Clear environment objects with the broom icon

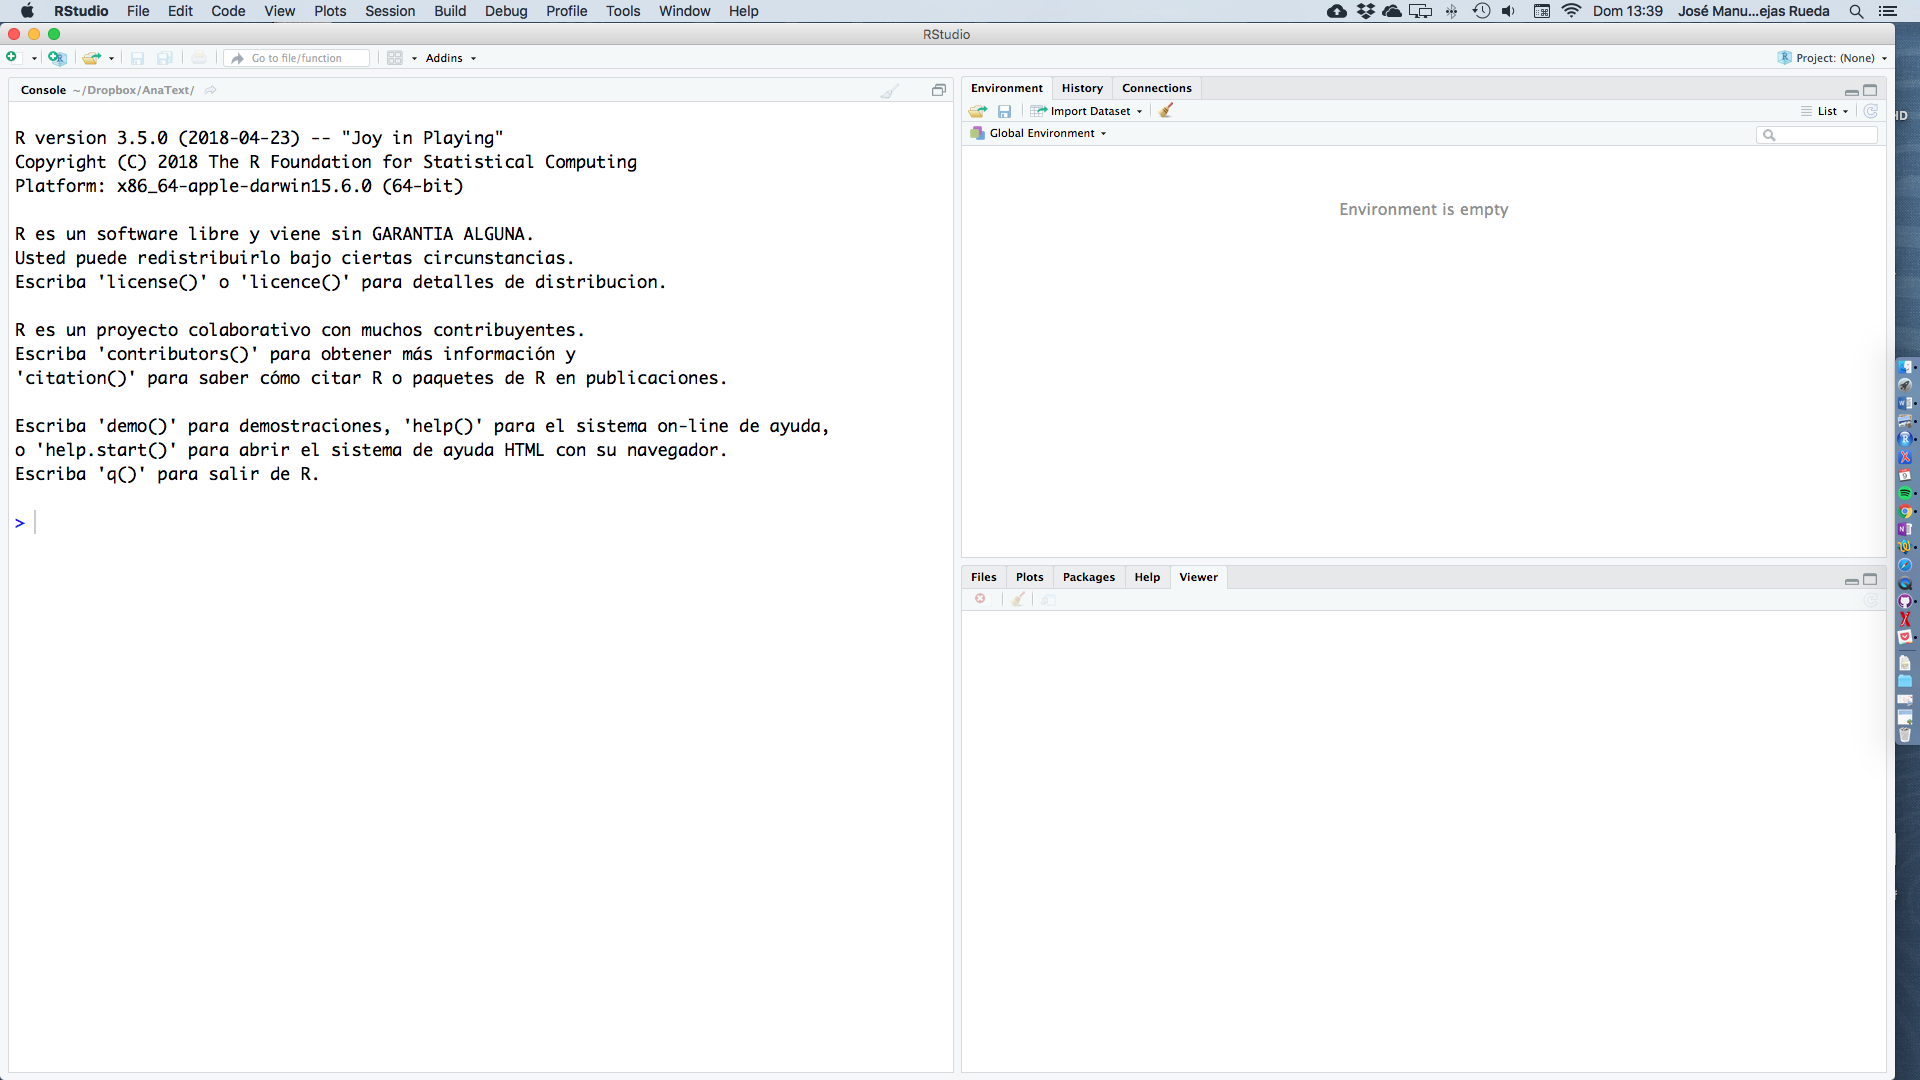(1165, 111)
